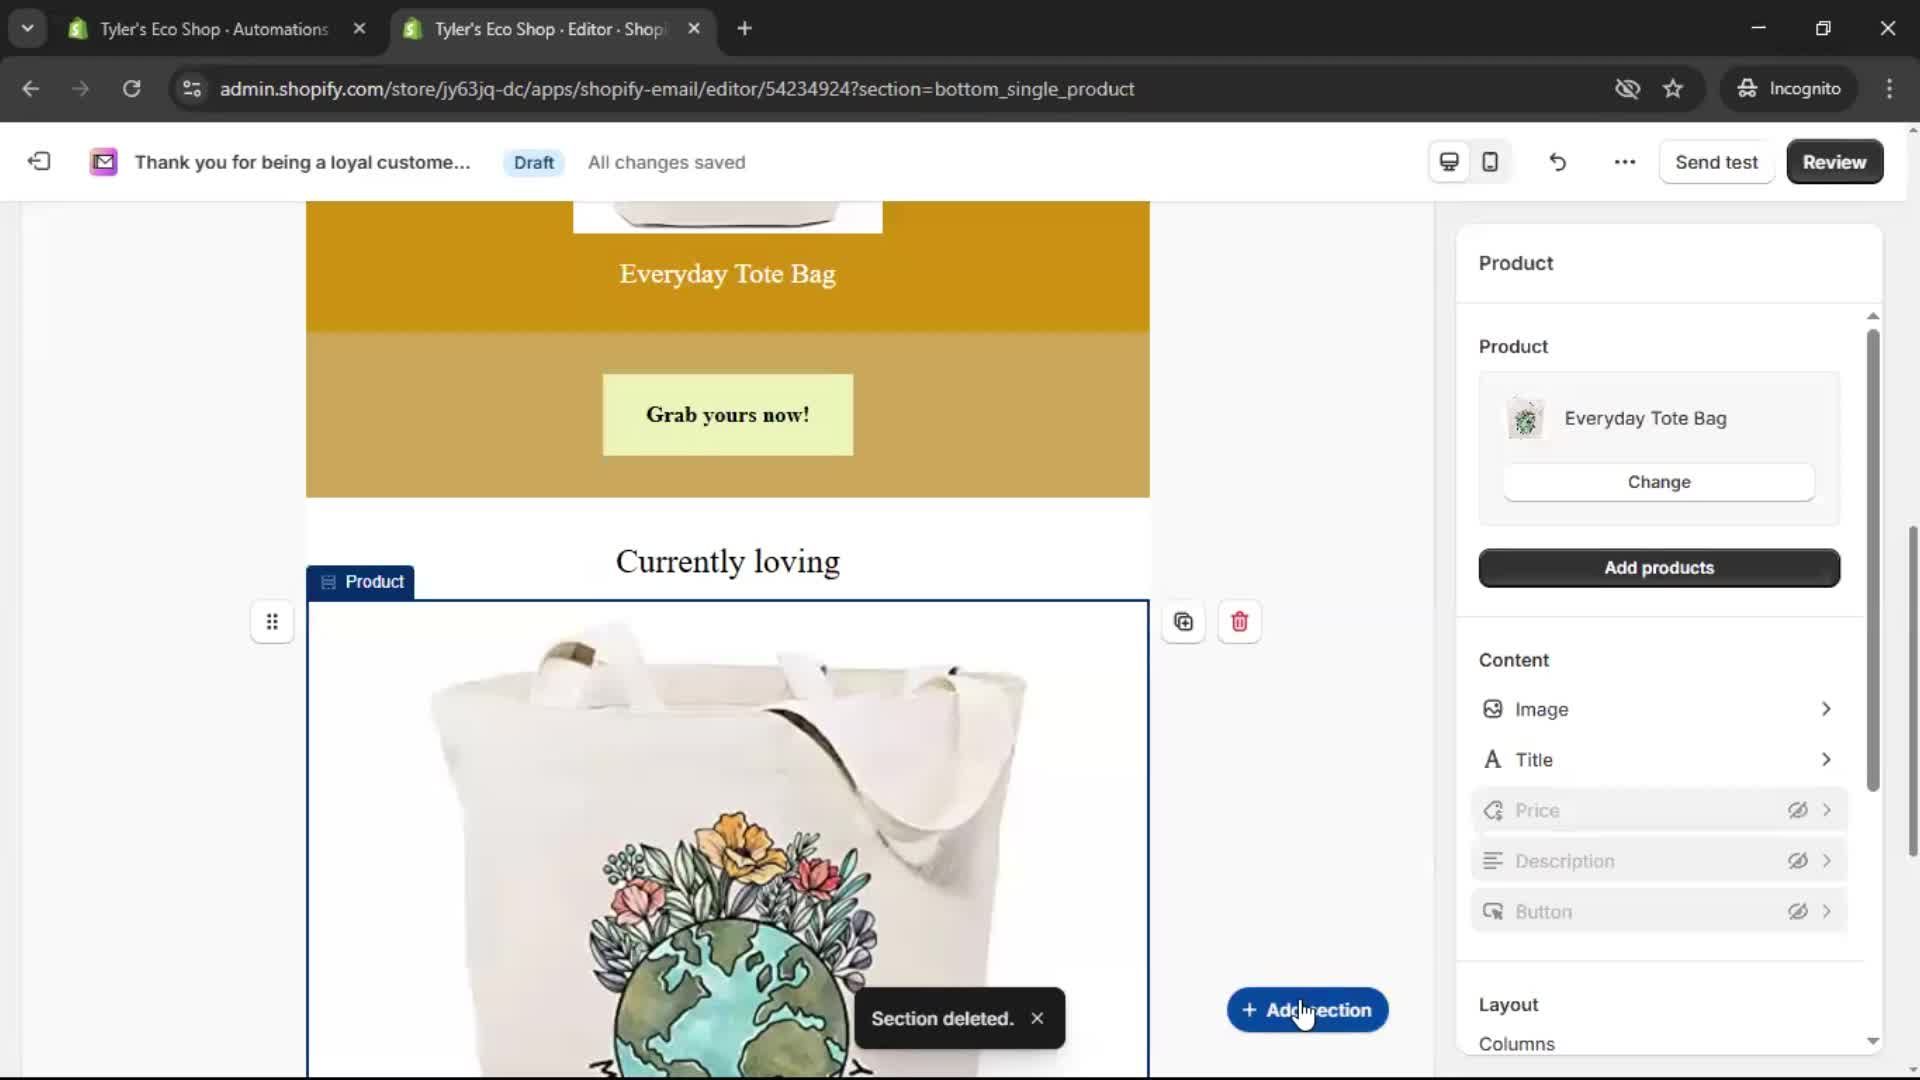Click the Send test button
This screenshot has height=1080, width=1920.
point(1716,161)
